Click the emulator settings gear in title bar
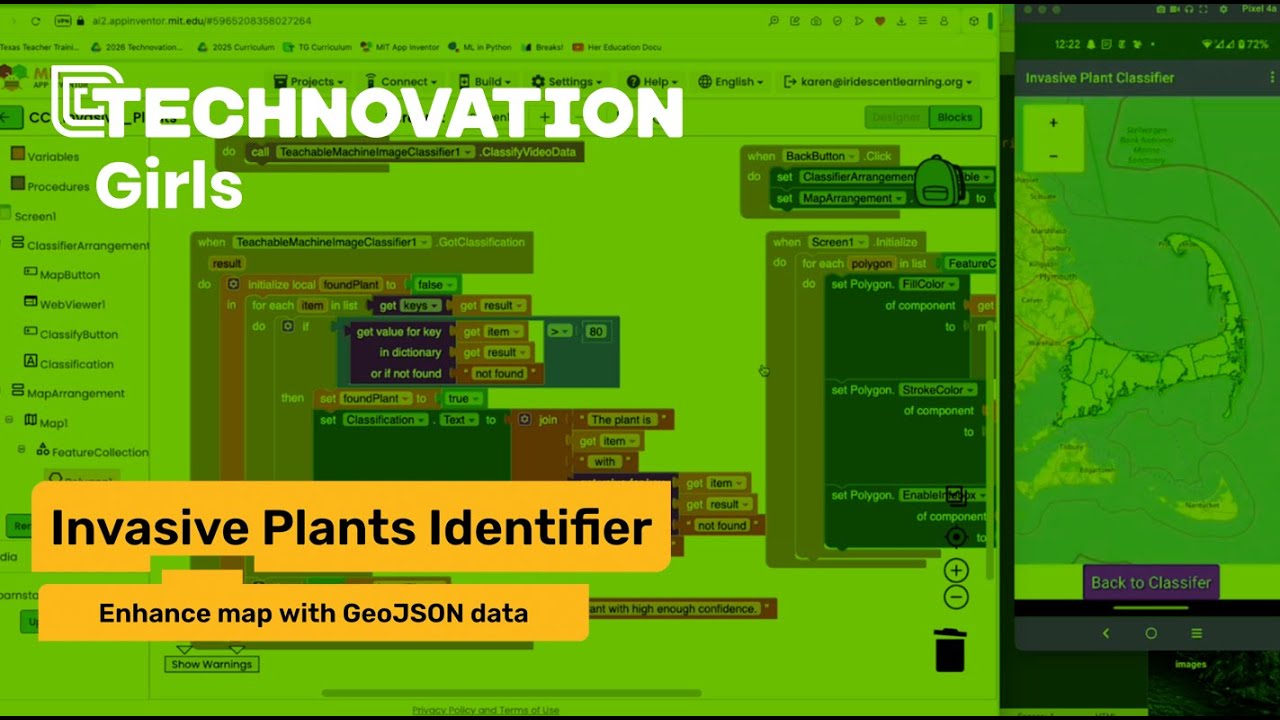Image resolution: width=1280 pixels, height=720 pixels. (1222, 9)
